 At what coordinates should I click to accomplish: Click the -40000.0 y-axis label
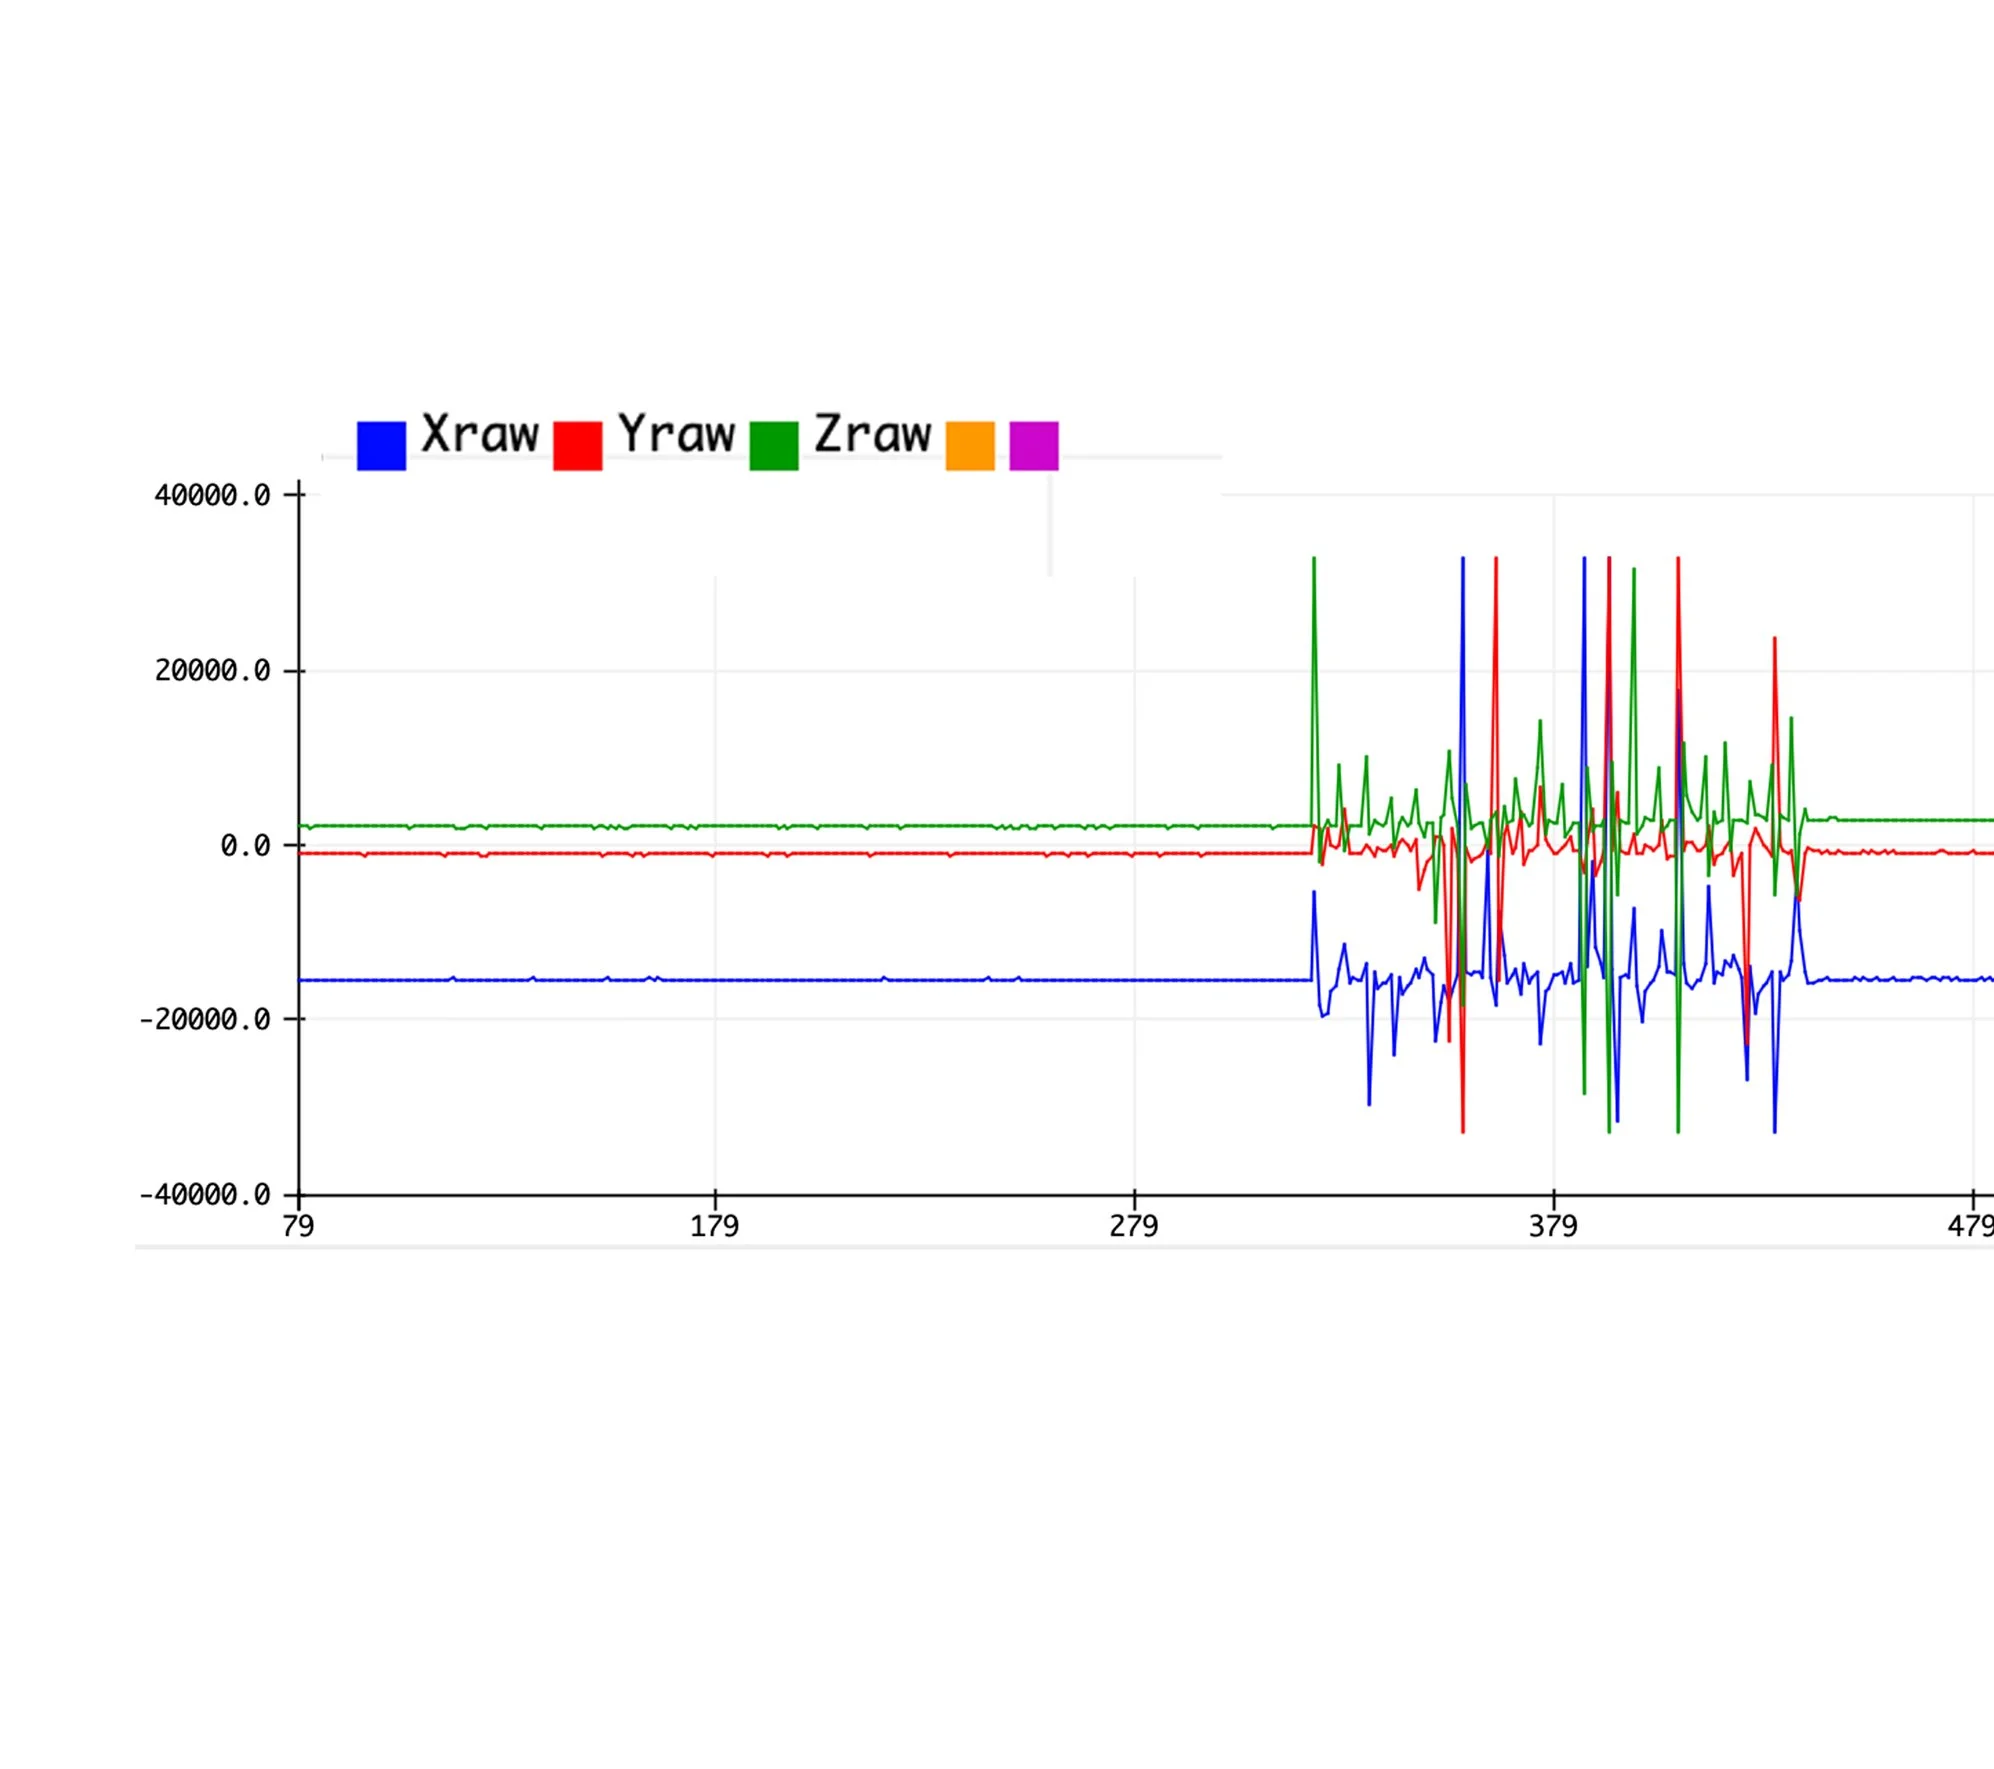[205, 1195]
